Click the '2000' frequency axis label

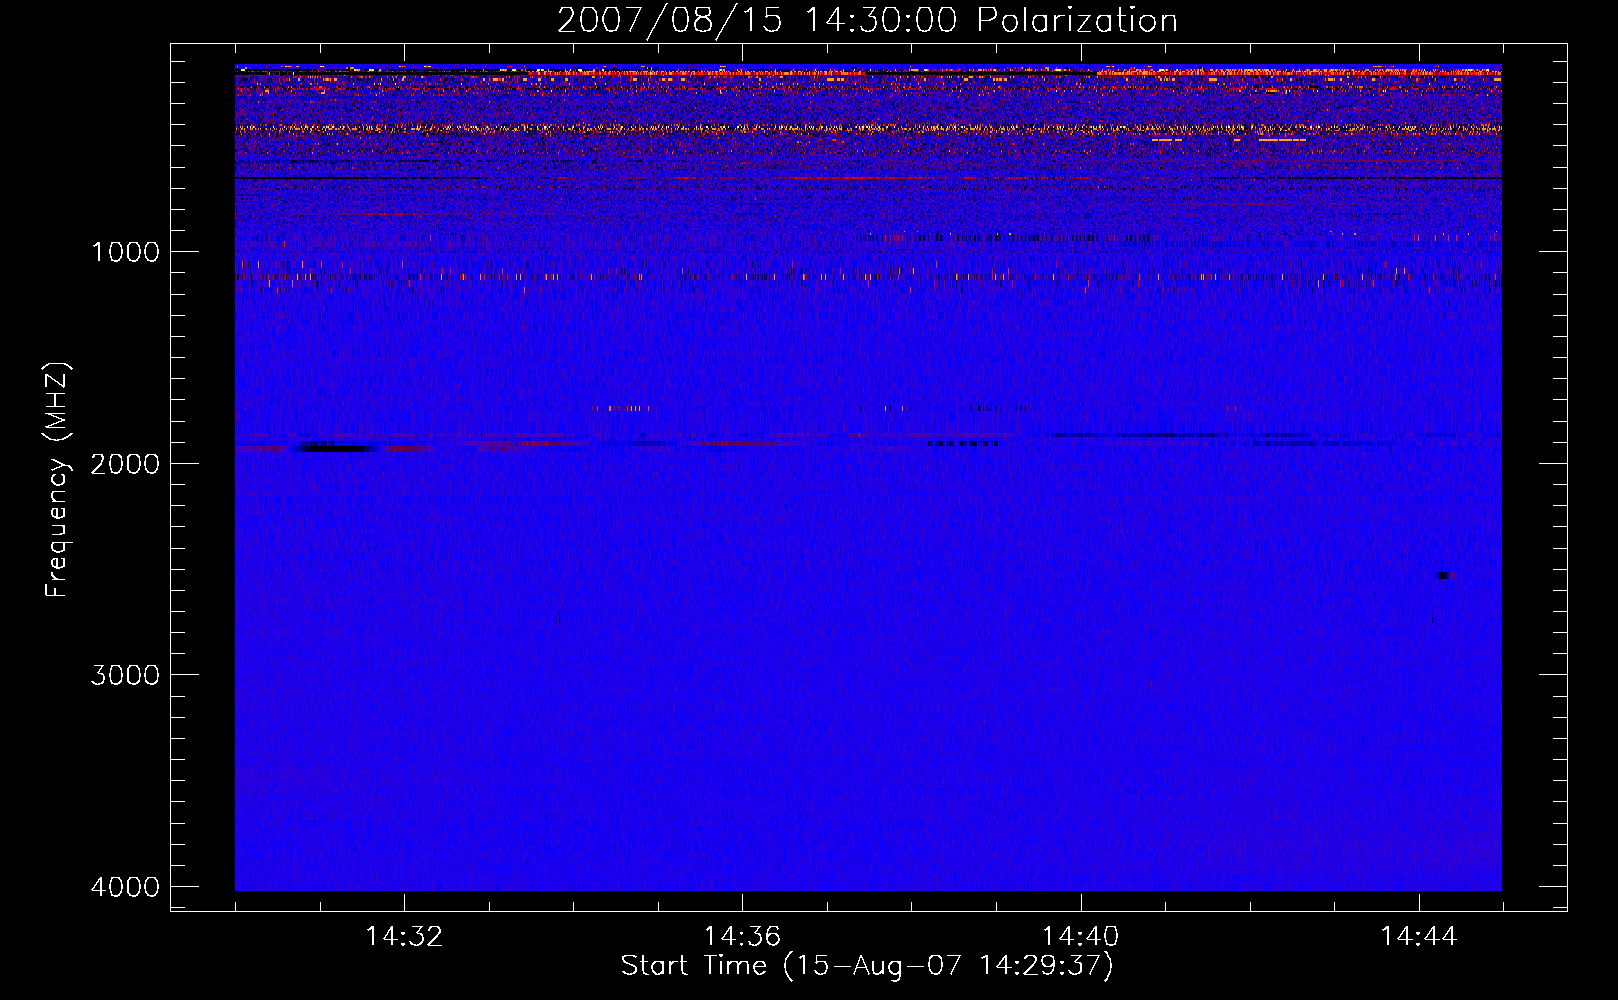pos(125,463)
